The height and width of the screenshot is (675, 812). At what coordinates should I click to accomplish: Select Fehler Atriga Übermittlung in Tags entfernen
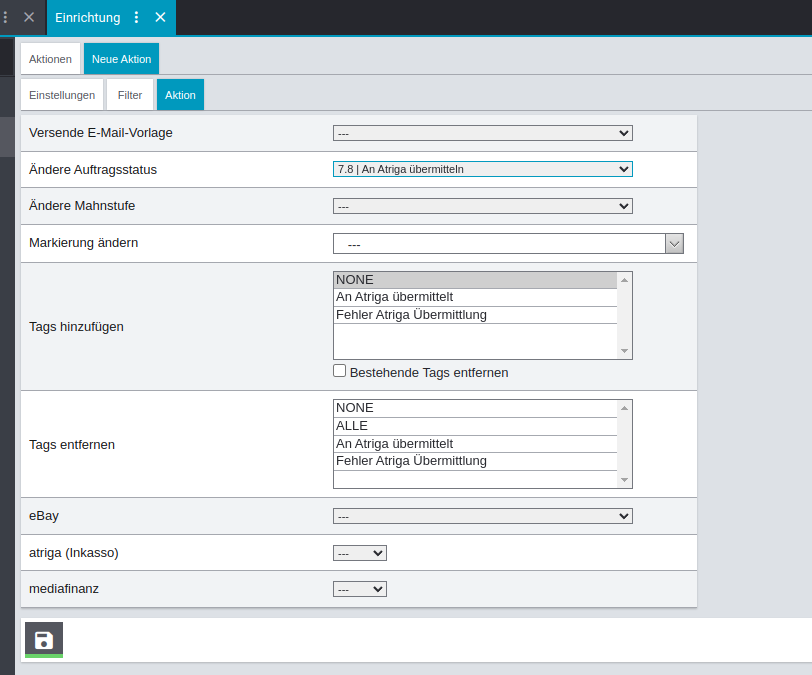coord(475,461)
